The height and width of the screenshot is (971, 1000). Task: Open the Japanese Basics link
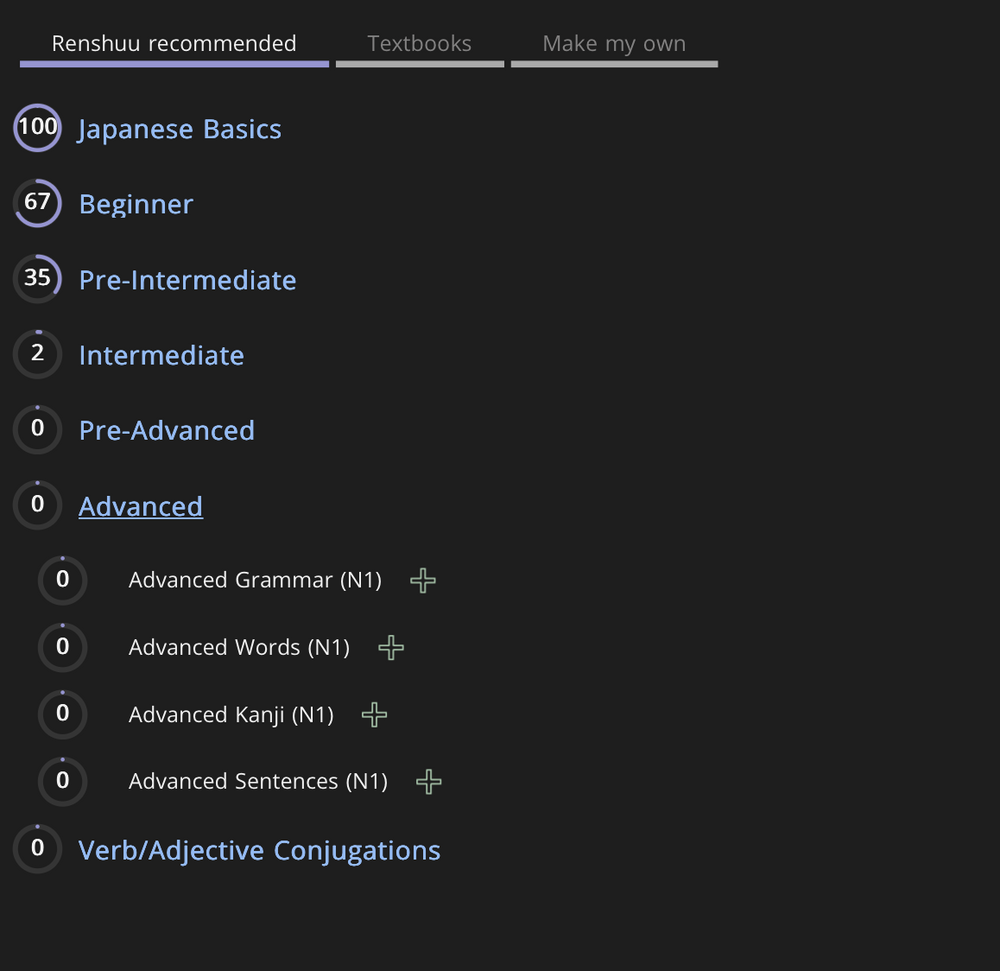[x=180, y=129]
